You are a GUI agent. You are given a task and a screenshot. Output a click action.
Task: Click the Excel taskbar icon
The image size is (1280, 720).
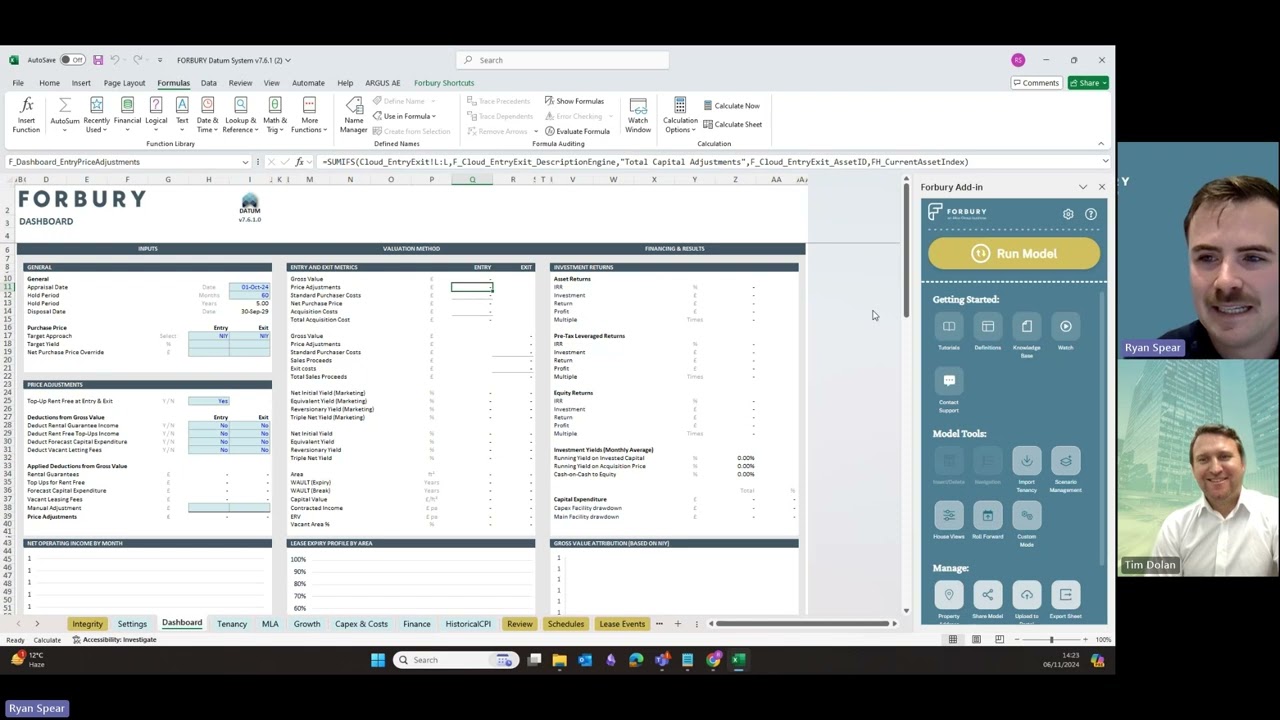738,660
